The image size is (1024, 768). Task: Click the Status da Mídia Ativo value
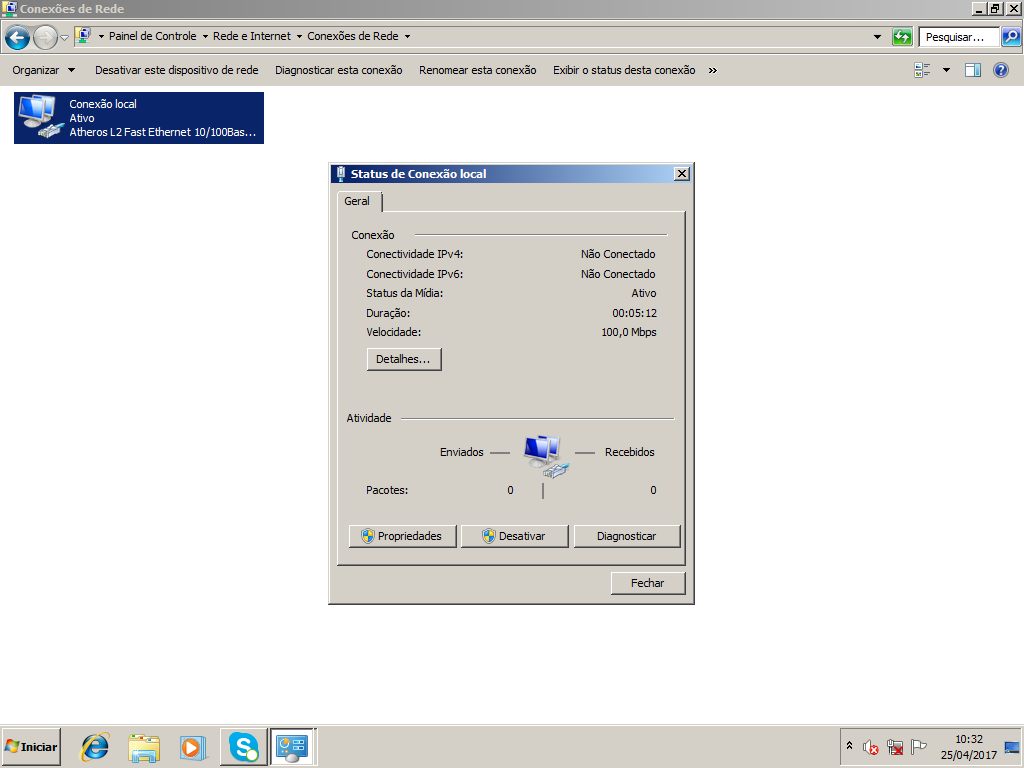[643, 293]
